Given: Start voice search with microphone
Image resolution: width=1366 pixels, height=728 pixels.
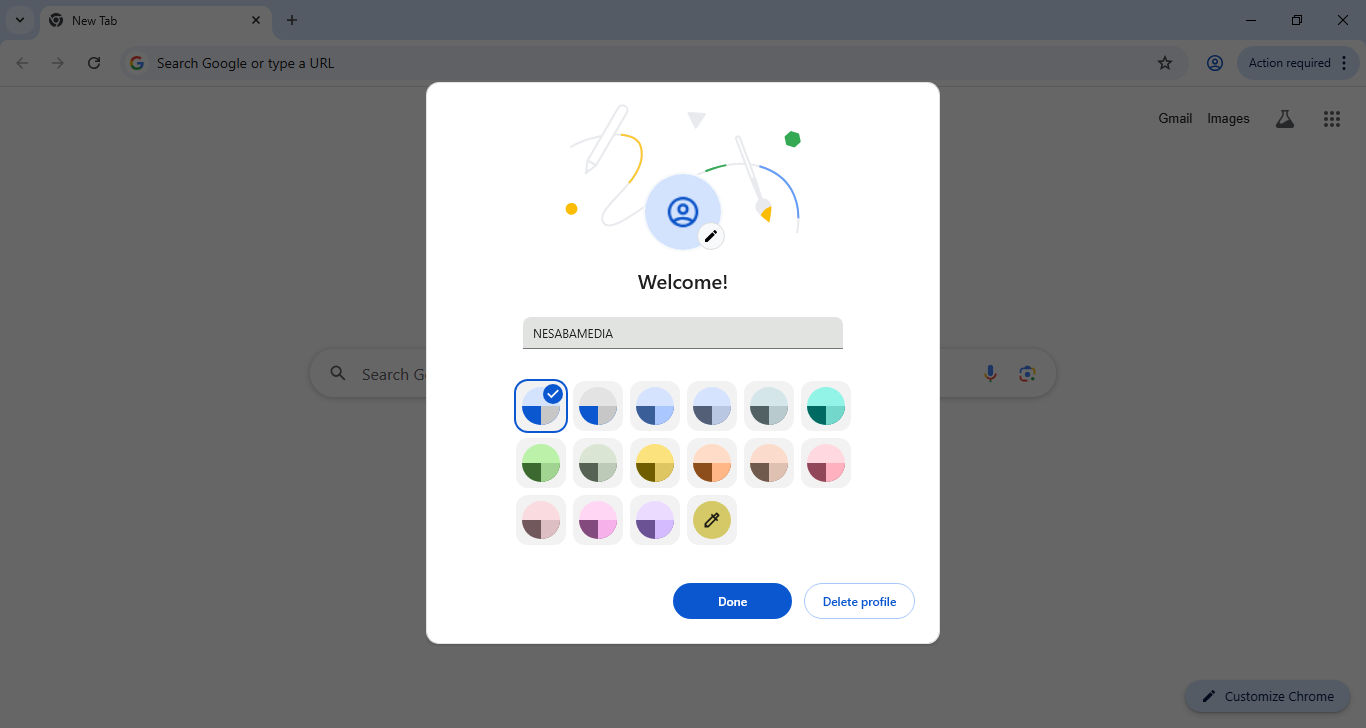Looking at the screenshot, I should tap(990, 373).
